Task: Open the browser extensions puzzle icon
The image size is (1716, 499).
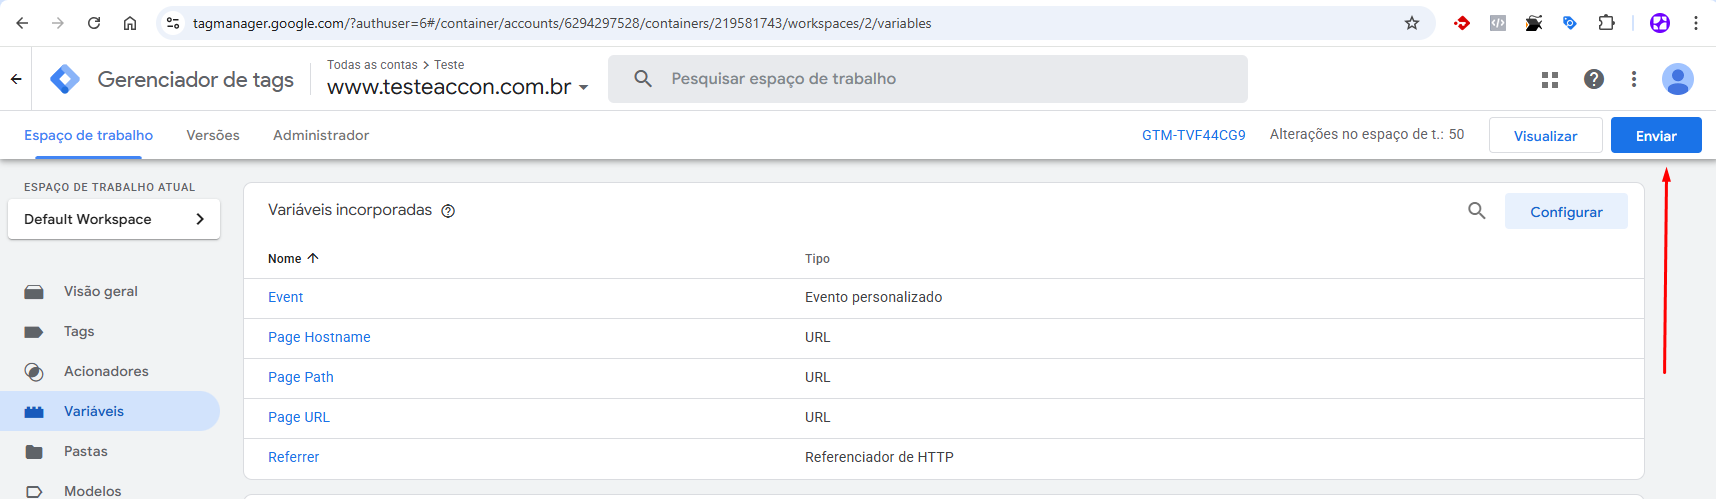Action: (1606, 23)
